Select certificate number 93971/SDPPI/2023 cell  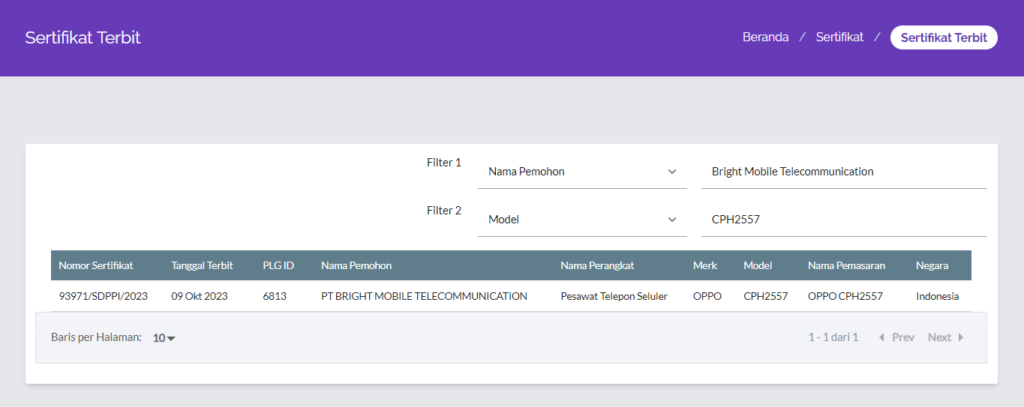click(103, 296)
